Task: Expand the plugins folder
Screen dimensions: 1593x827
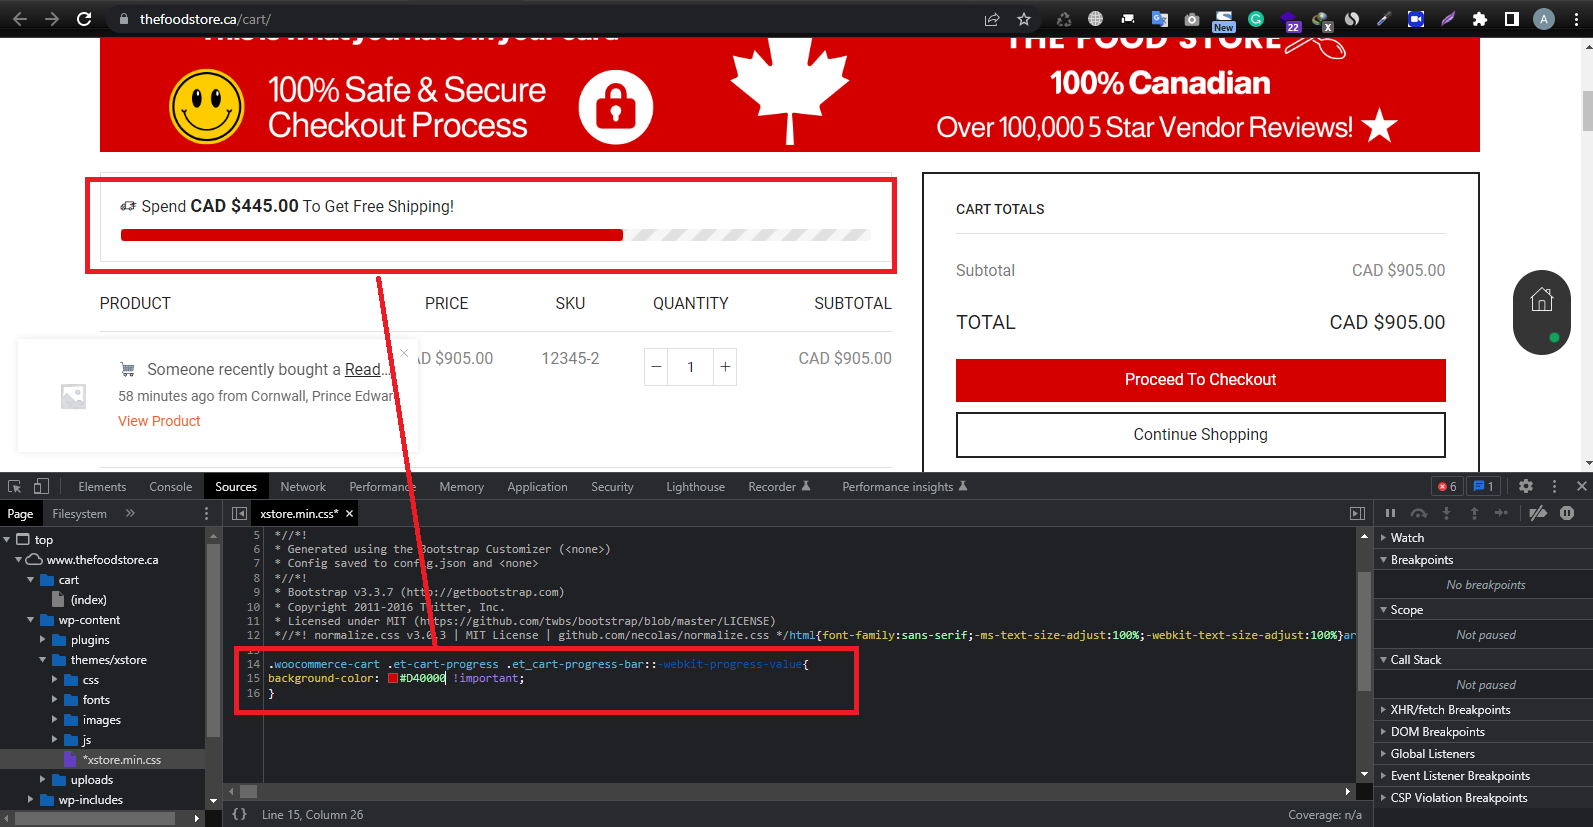Action: tap(43, 639)
